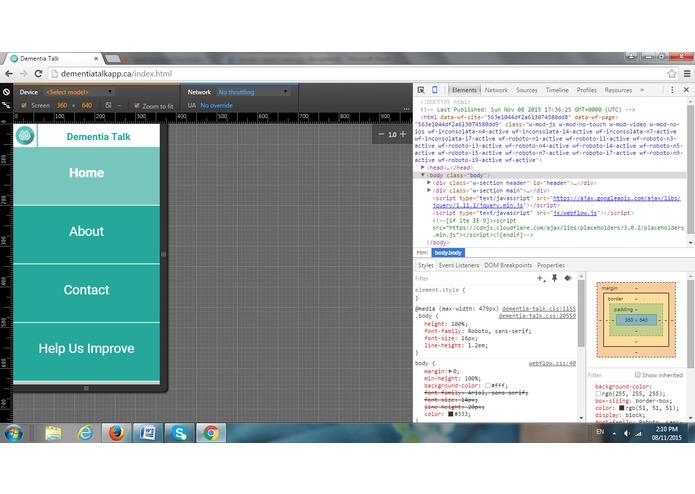Viewport: 695px width, 494px height.
Task: Toggle the Zoom to fit checkbox
Action: coord(137,105)
